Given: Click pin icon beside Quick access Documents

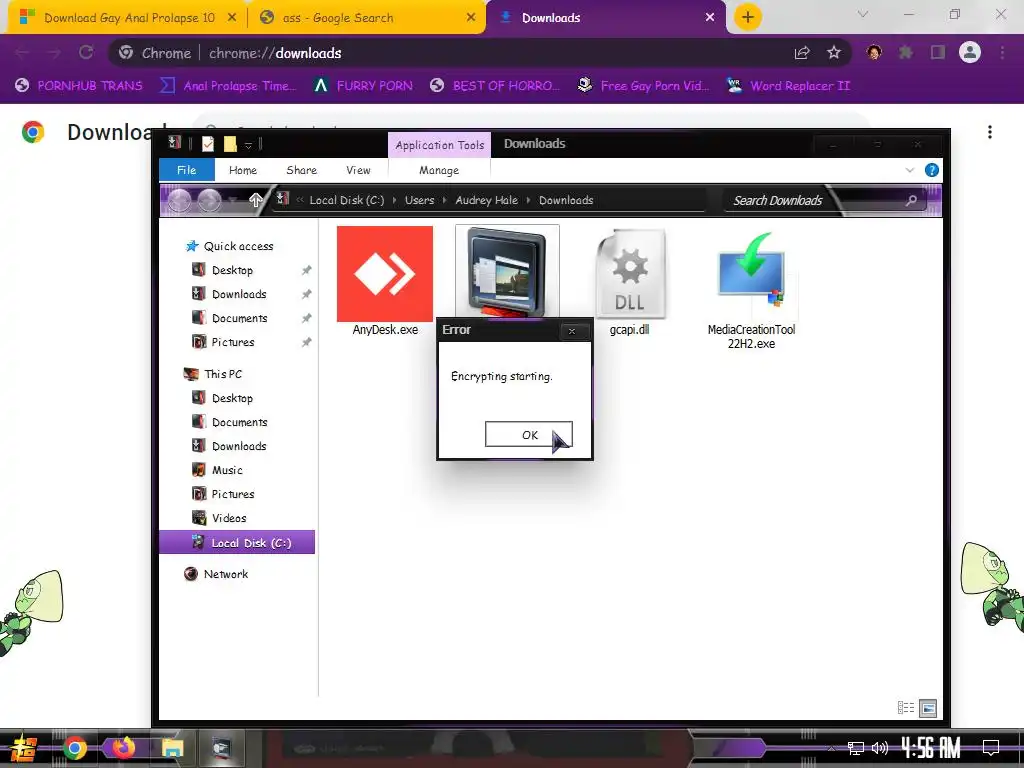Looking at the screenshot, I should pos(306,318).
